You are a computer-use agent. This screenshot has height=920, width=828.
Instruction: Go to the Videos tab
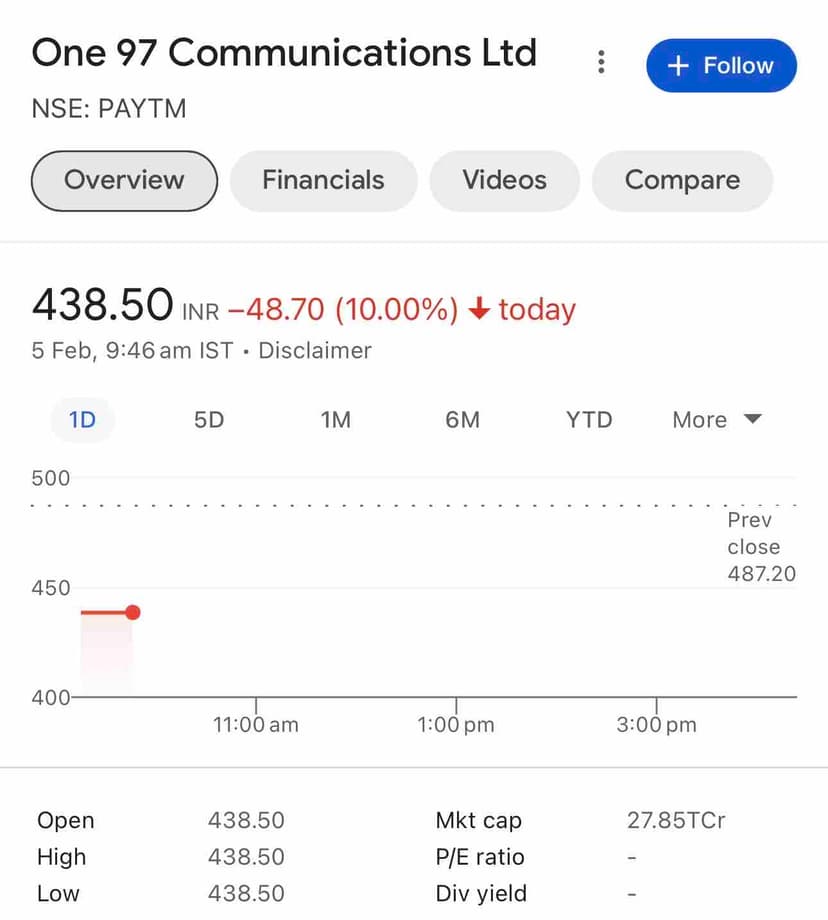504,180
